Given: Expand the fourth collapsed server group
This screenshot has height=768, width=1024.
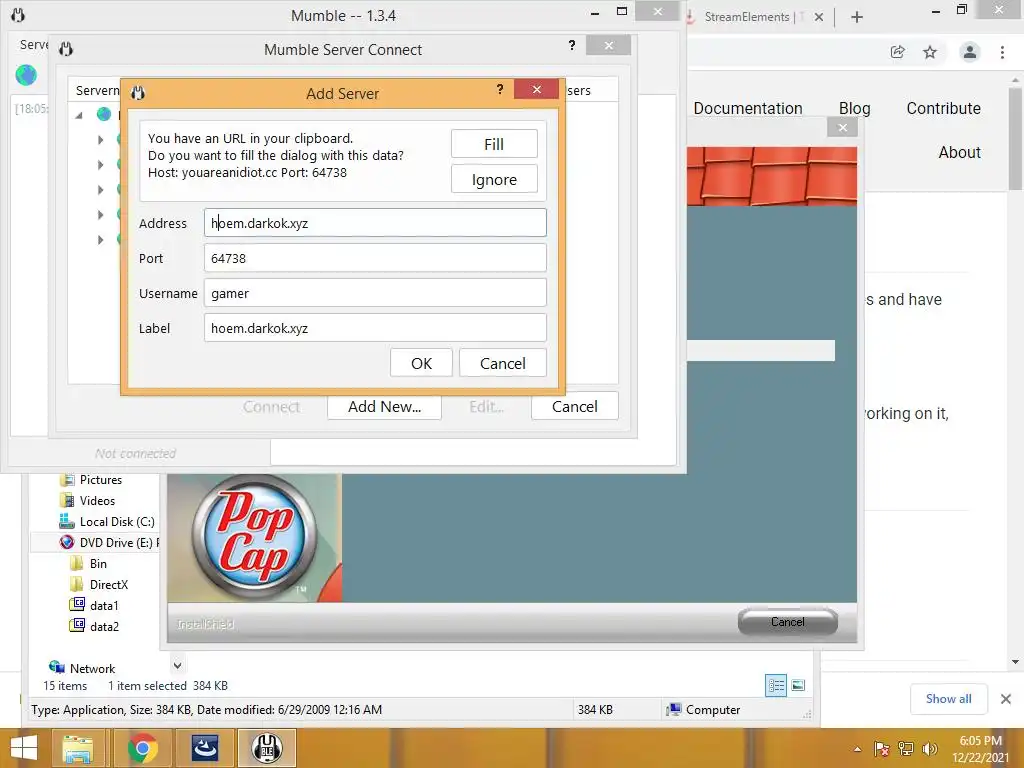Looking at the screenshot, I should coord(101,215).
